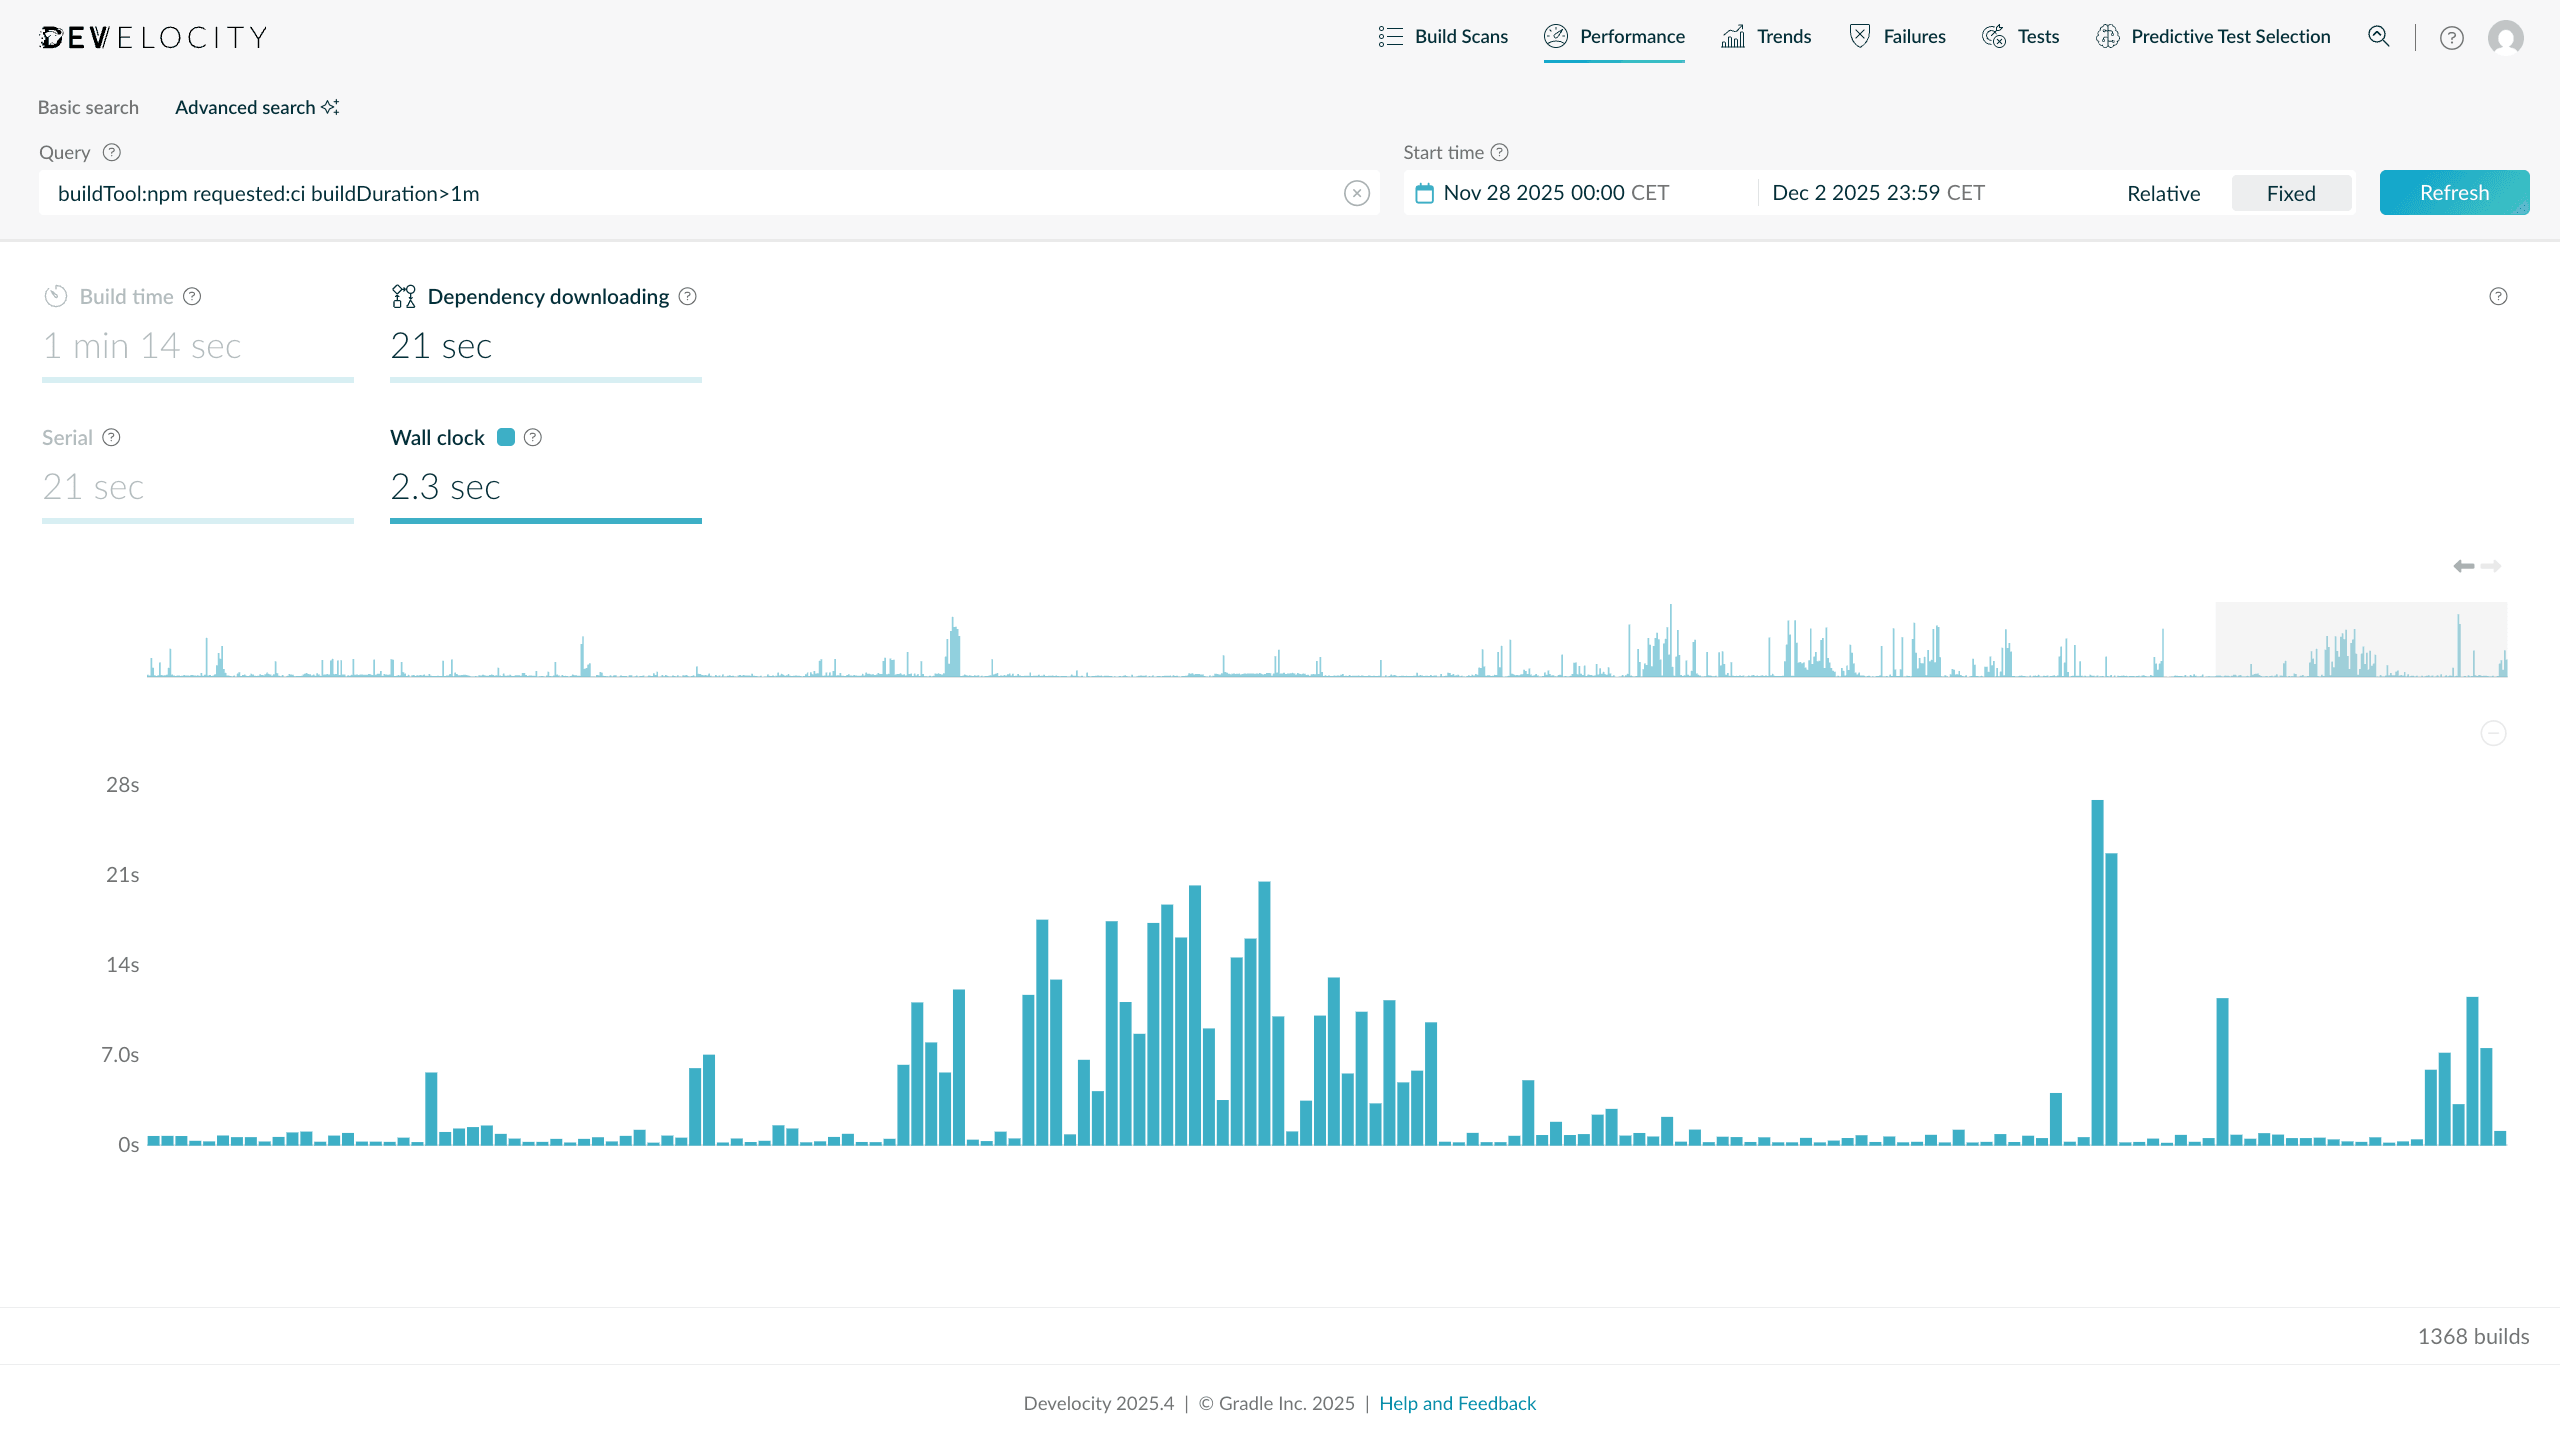The width and height of the screenshot is (2560, 1440).
Task: Open the calendar icon in Start time
Action: click(1426, 192)
